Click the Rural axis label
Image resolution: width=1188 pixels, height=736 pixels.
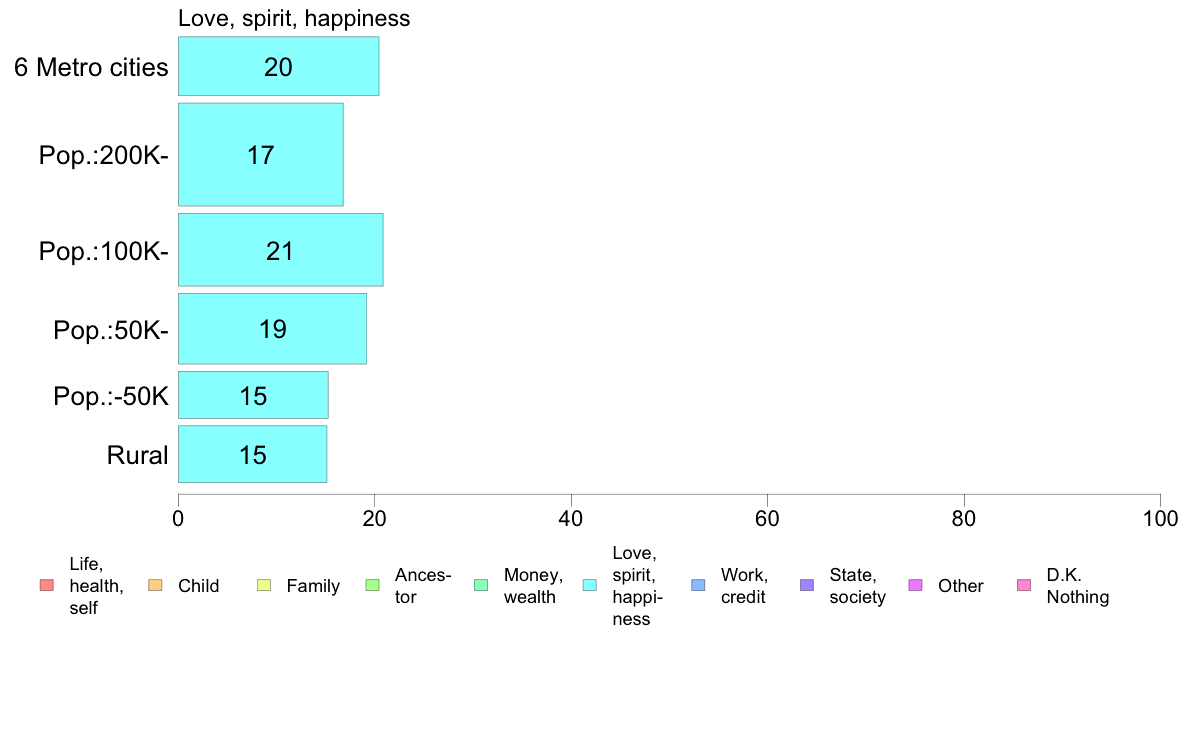click(137, 455)
